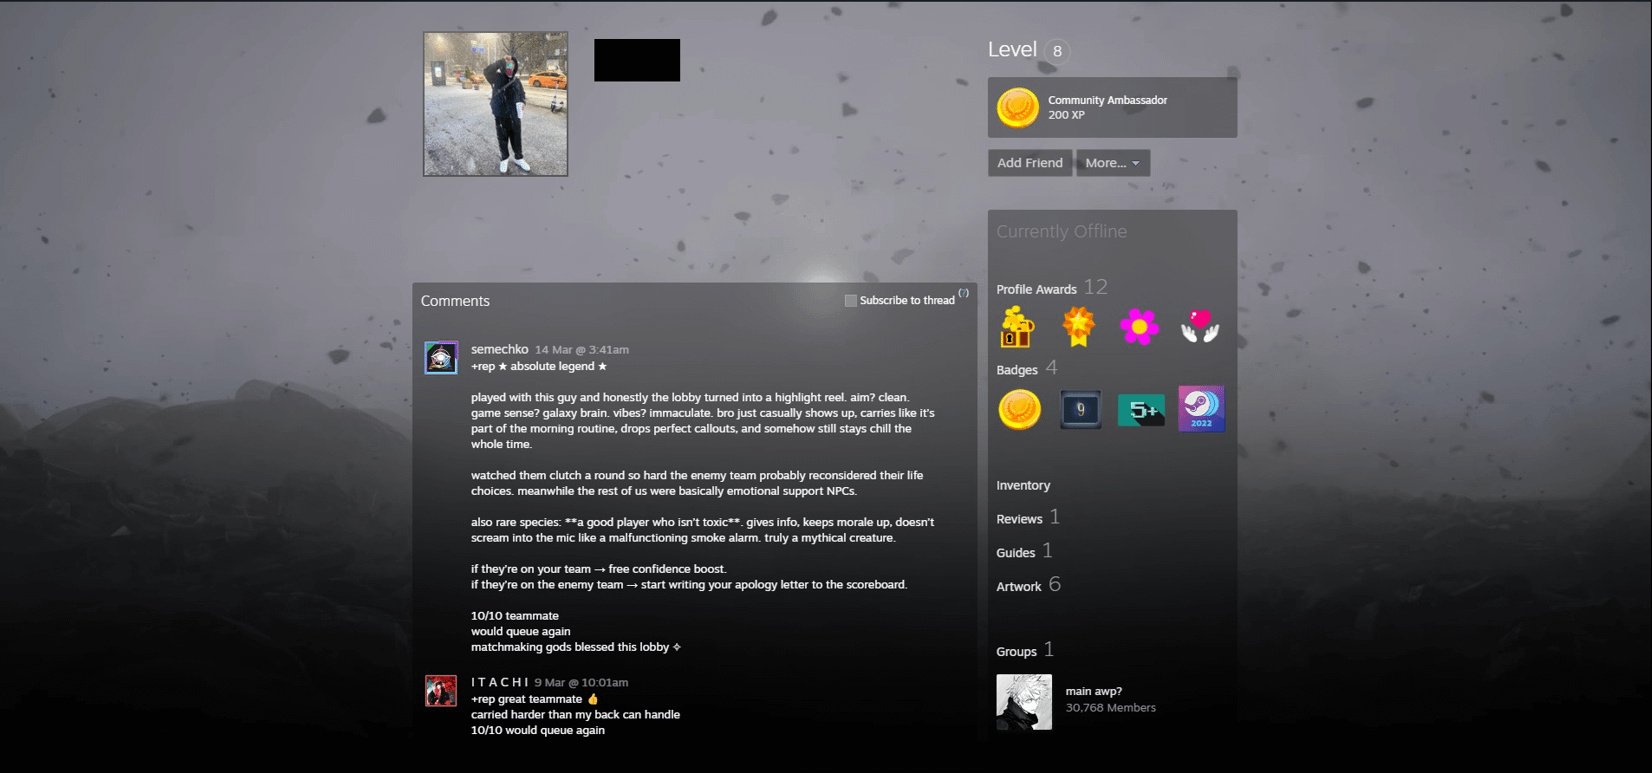The image size is (1652, 773).
Task: Click the orange starburst profile award icon
Action: [x=1078, y=327]
